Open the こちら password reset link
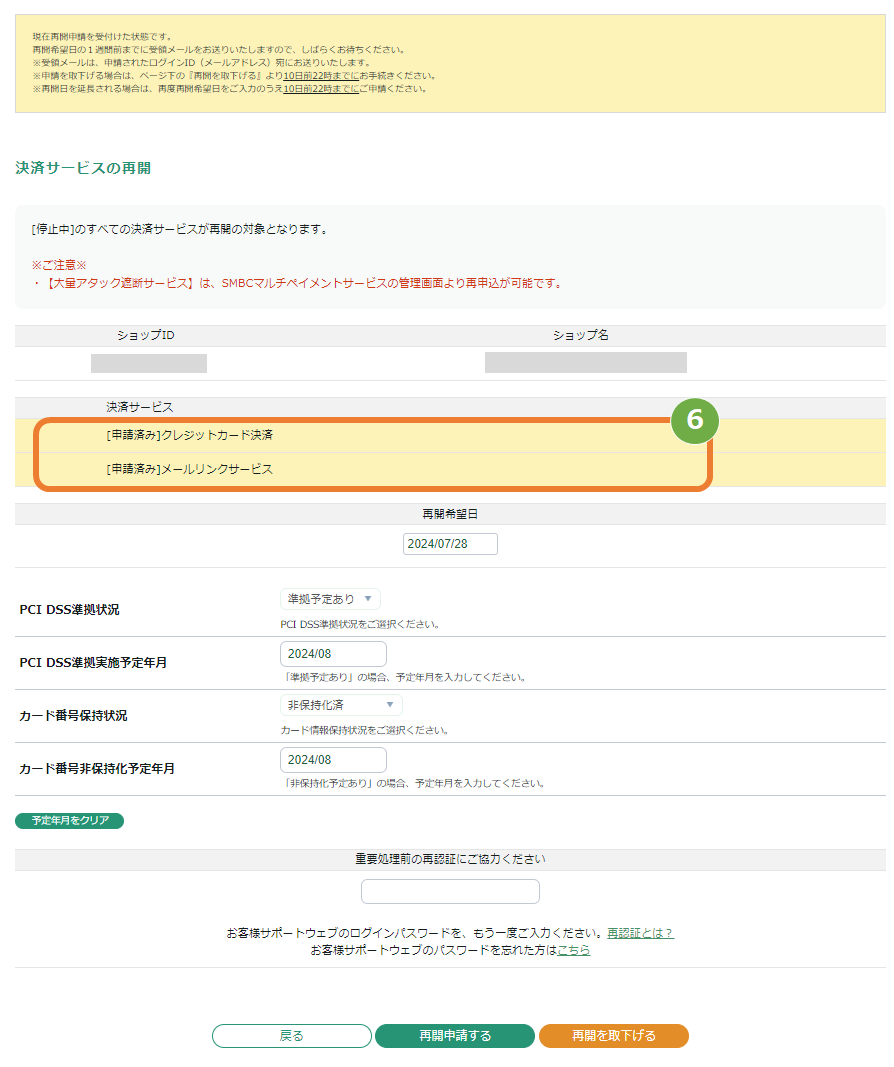 point(574,950)
